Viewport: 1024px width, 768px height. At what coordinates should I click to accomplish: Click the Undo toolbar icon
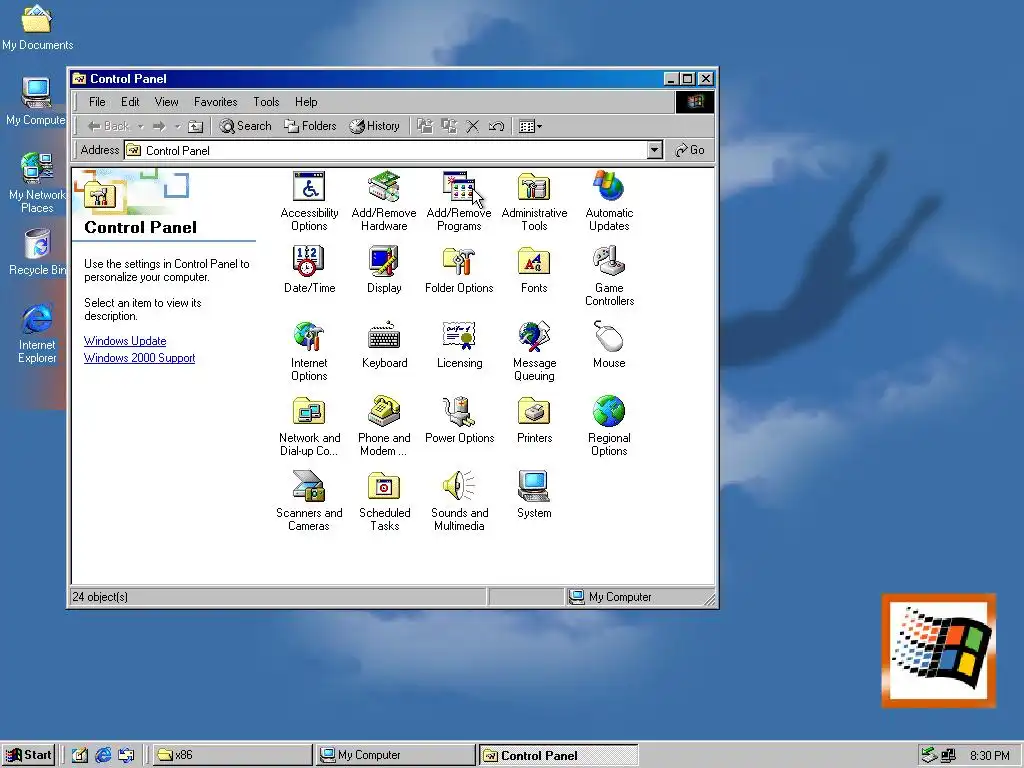(496, 126)
